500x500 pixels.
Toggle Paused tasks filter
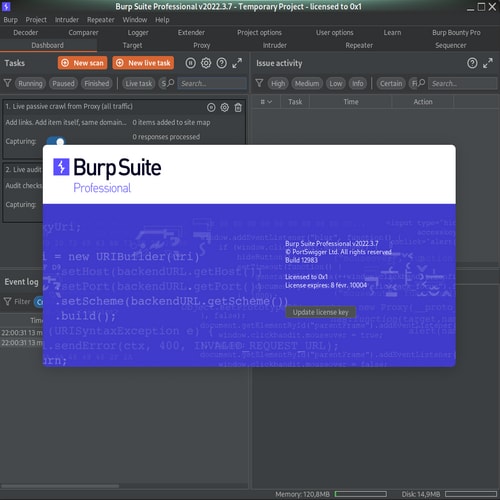(x=63, y=83)
